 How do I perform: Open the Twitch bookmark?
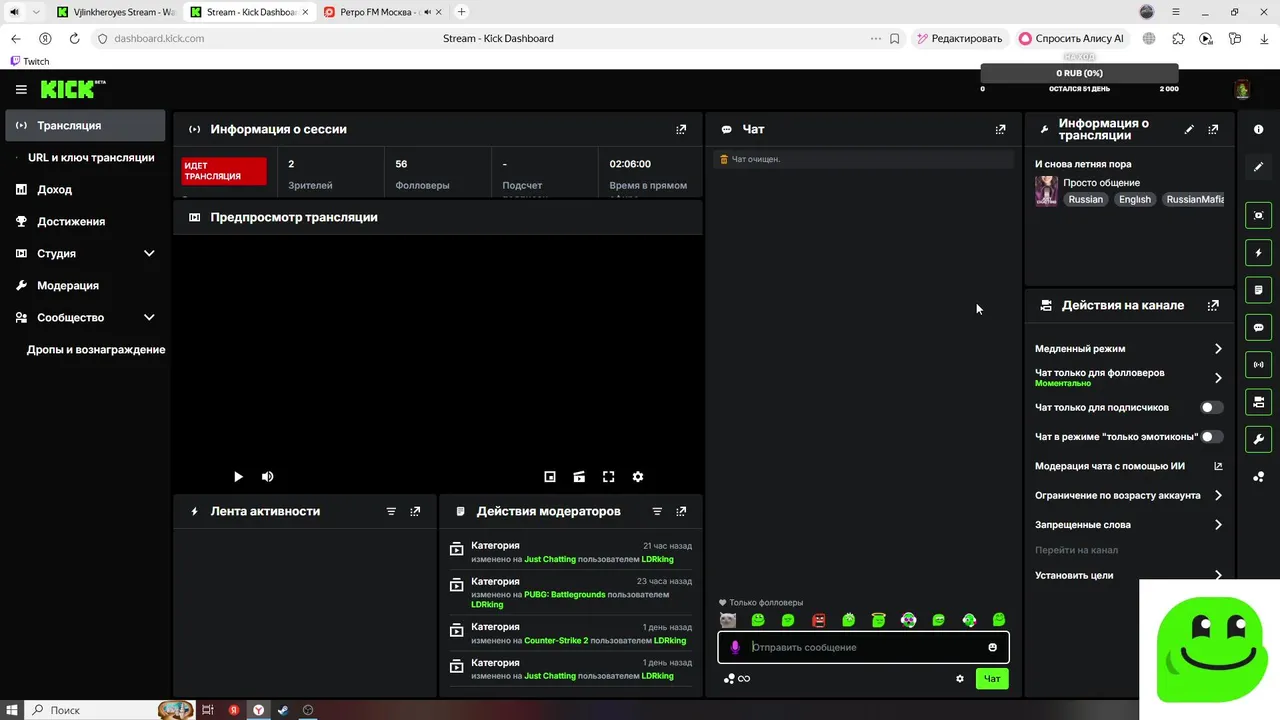pyautogui.click(x=29, y=61)
